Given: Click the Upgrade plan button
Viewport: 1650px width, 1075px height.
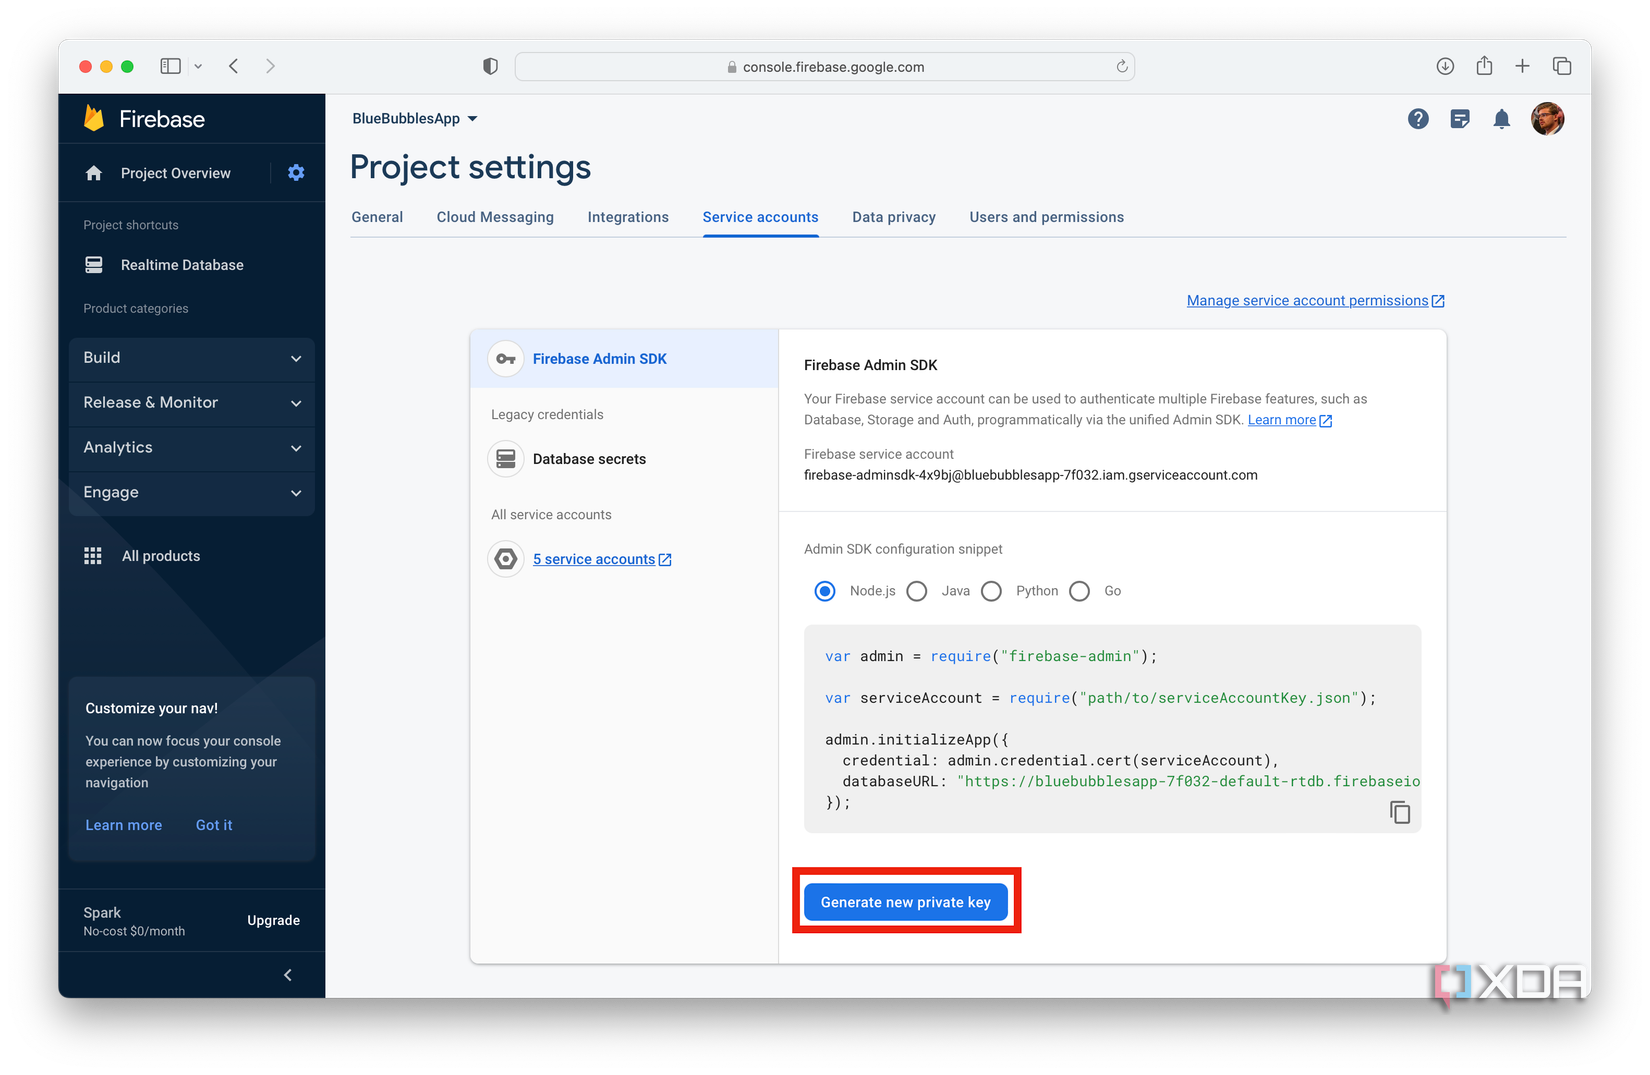Looking at the screenshot, I should 274,920.
